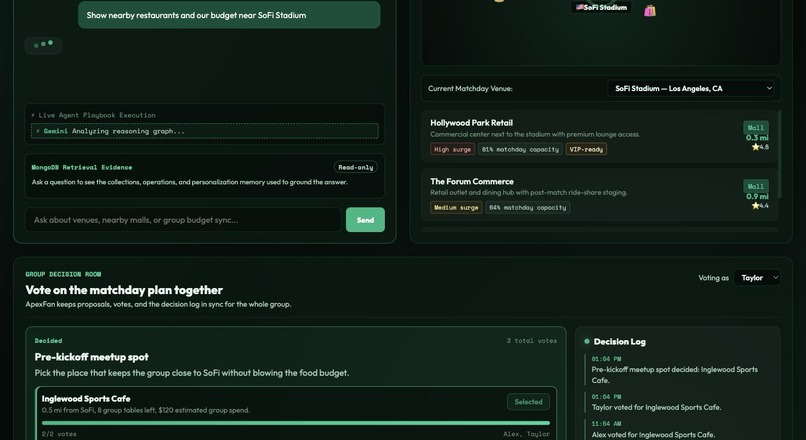Image resolution: width=806 pixels, height=440 pixels.
Task: Click the Group Decision Room label
Action: point(63,274)
